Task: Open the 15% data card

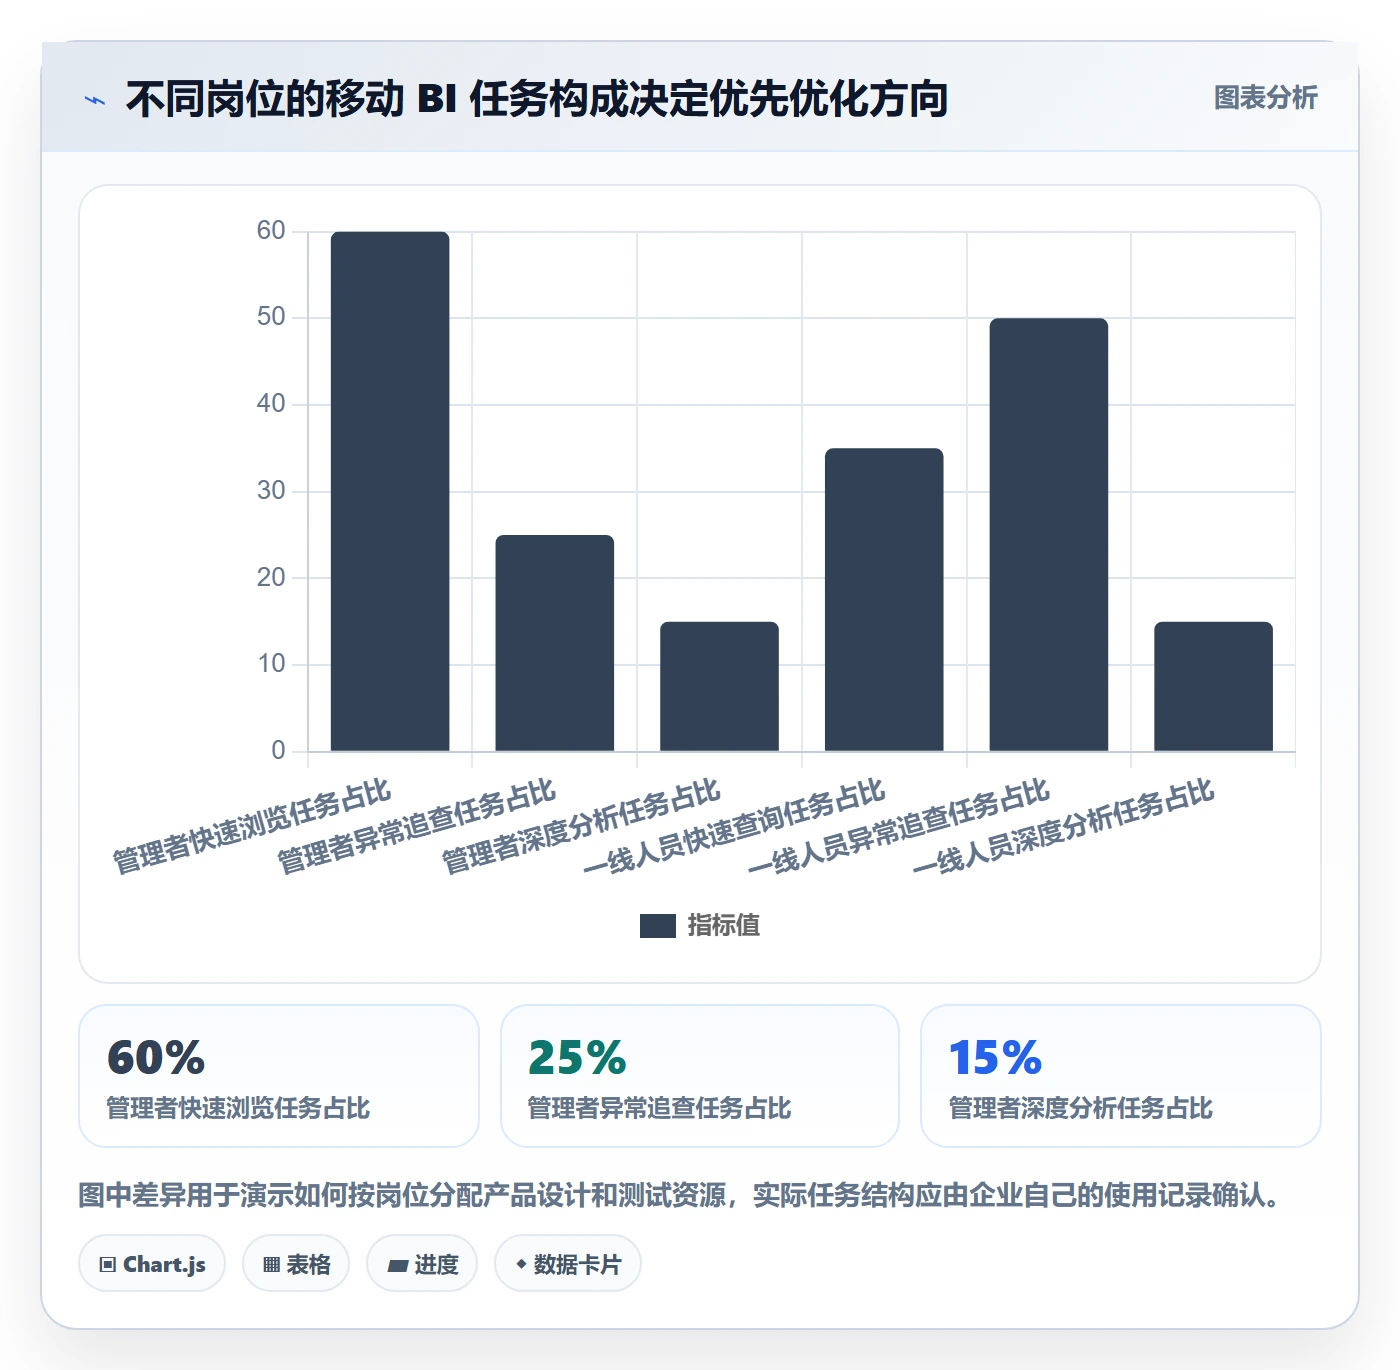Action: [1121, 1076]
